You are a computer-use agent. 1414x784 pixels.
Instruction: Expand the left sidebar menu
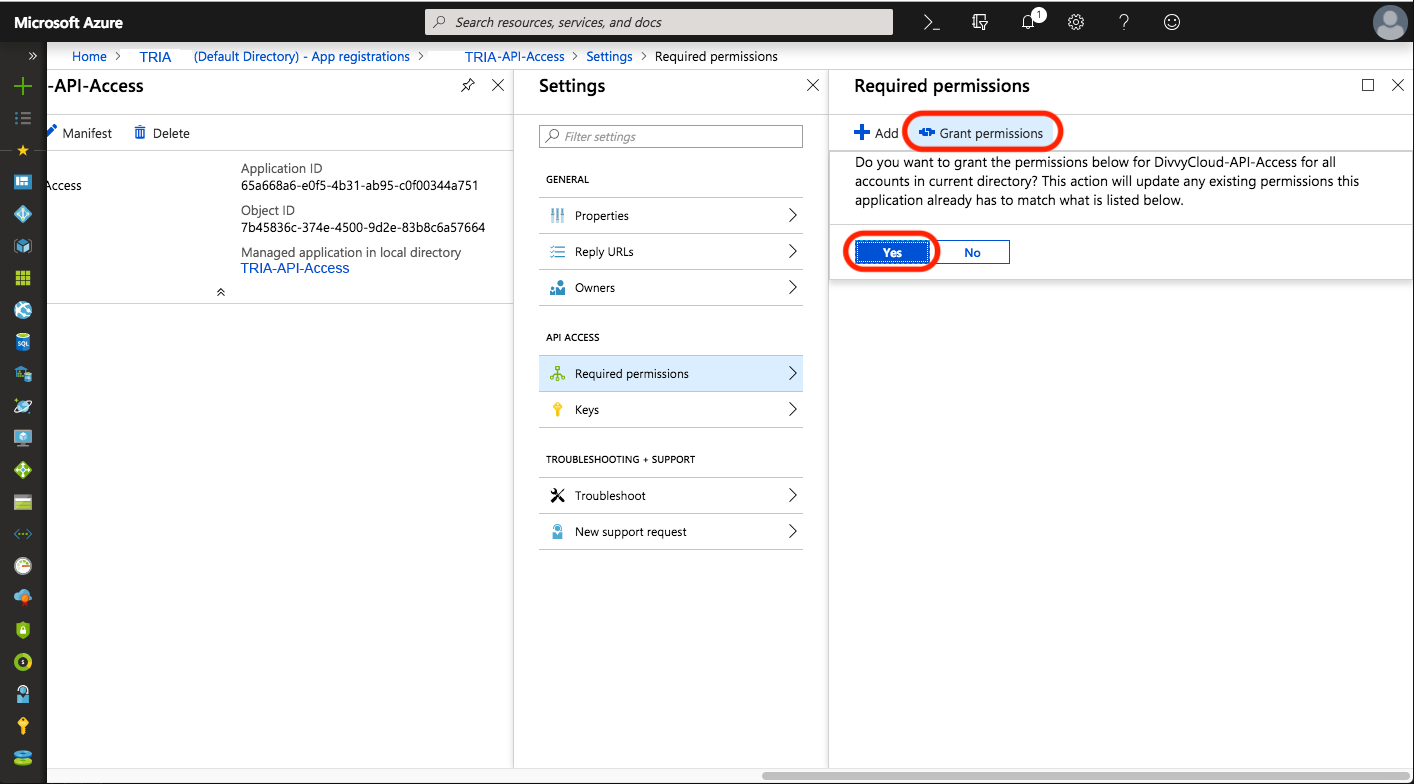pos(32,56)
